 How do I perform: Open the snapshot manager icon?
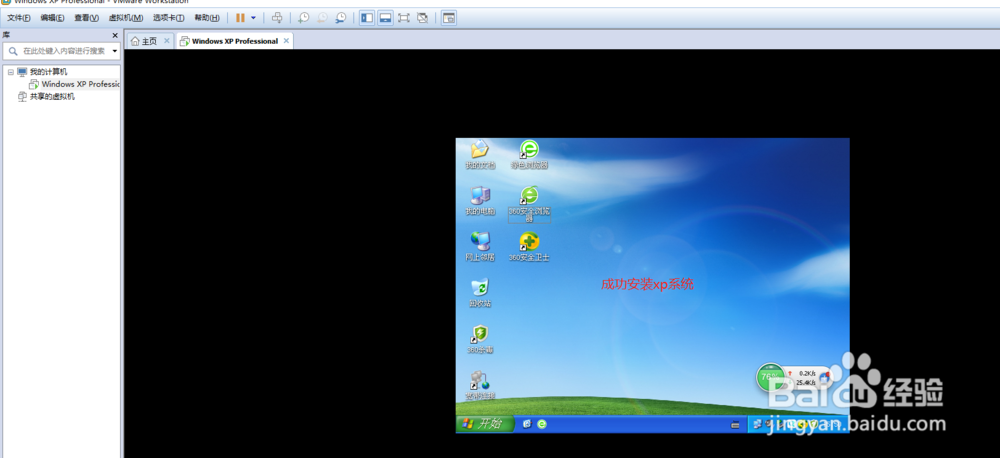tap(341, 18)
